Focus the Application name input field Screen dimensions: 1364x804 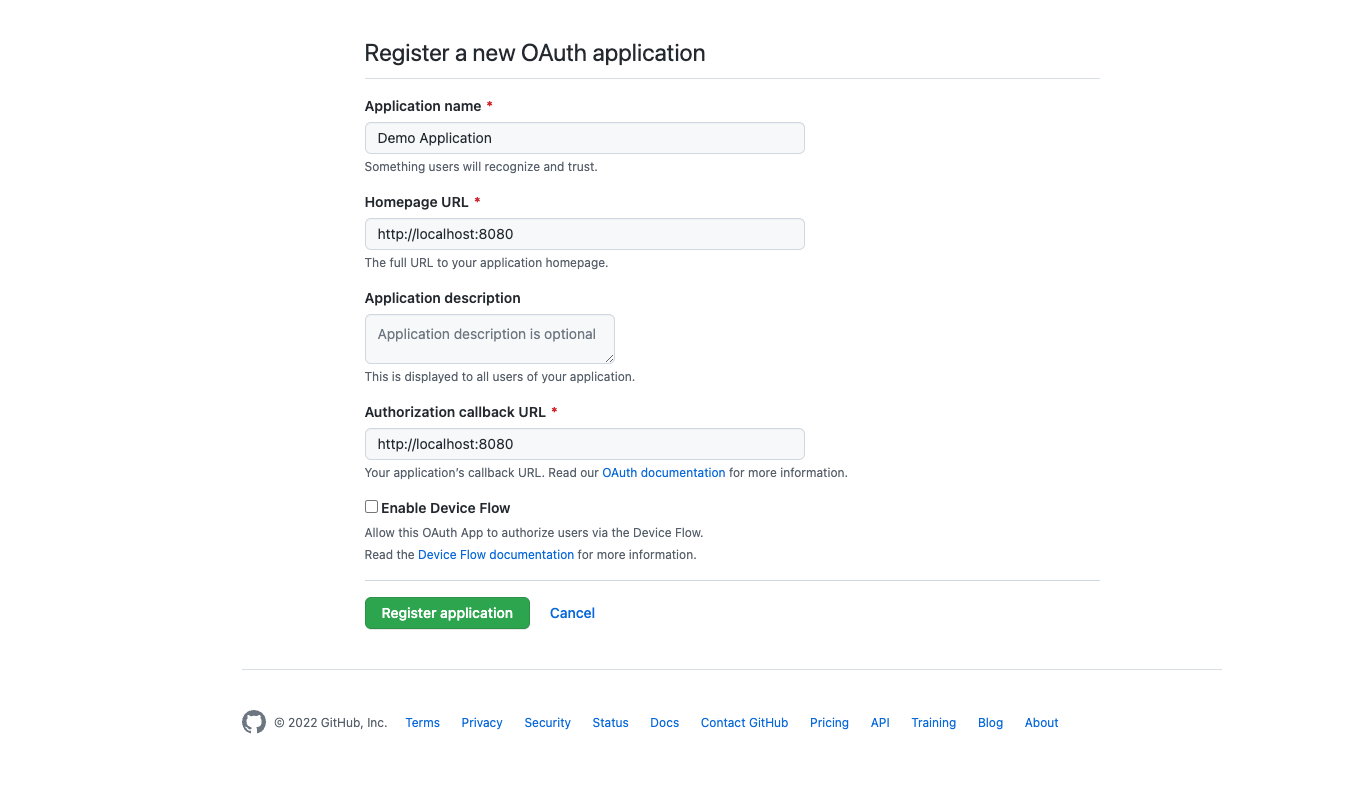click(584, 138)
